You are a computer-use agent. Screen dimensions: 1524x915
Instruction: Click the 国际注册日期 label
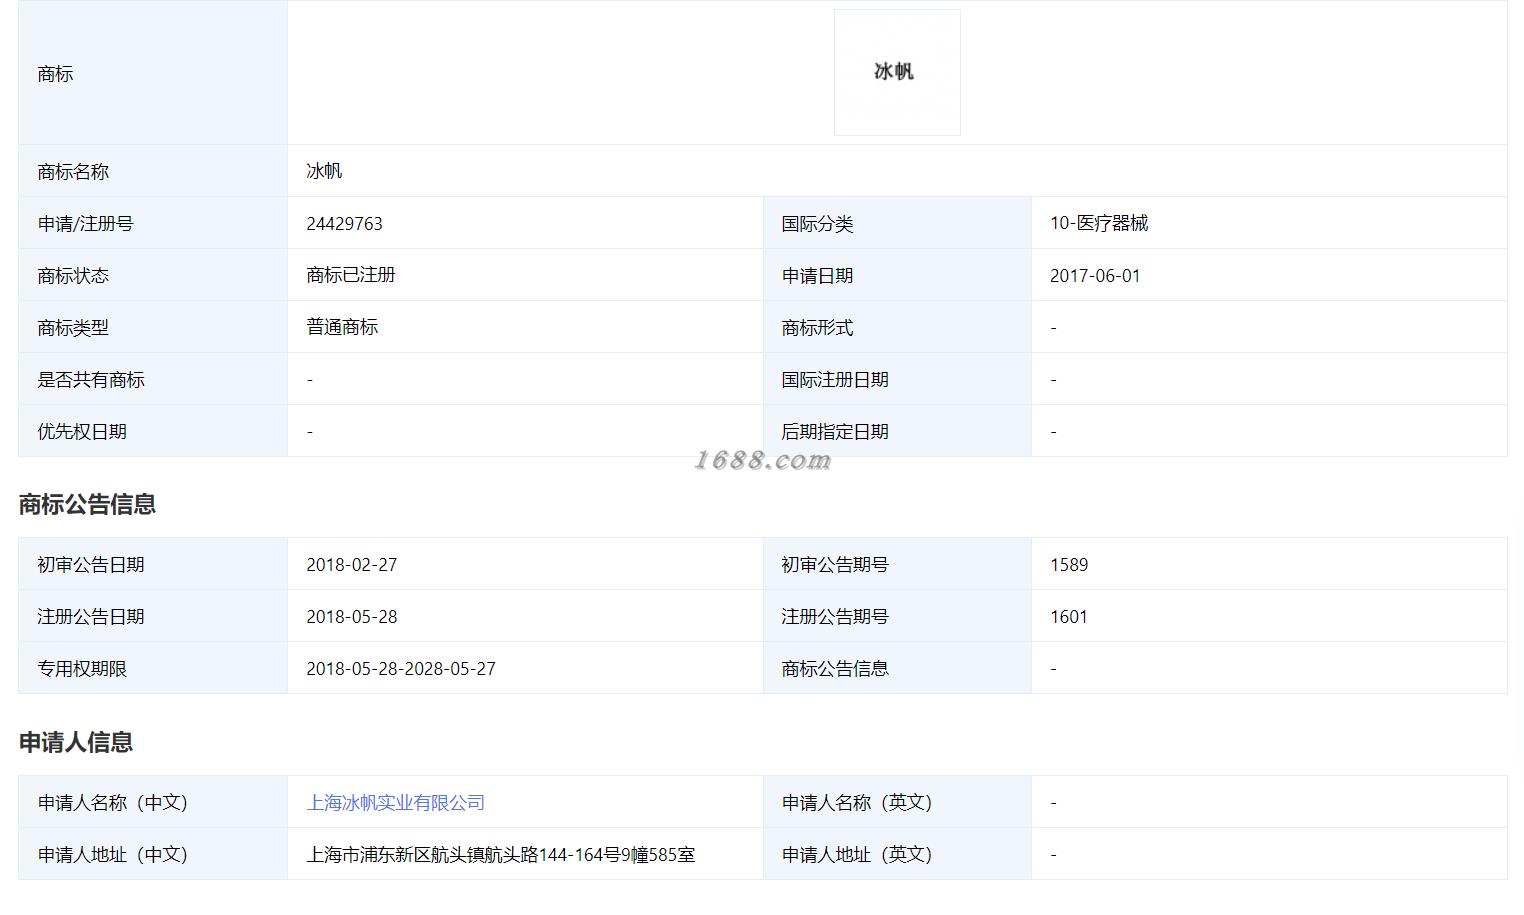(835, 379)
